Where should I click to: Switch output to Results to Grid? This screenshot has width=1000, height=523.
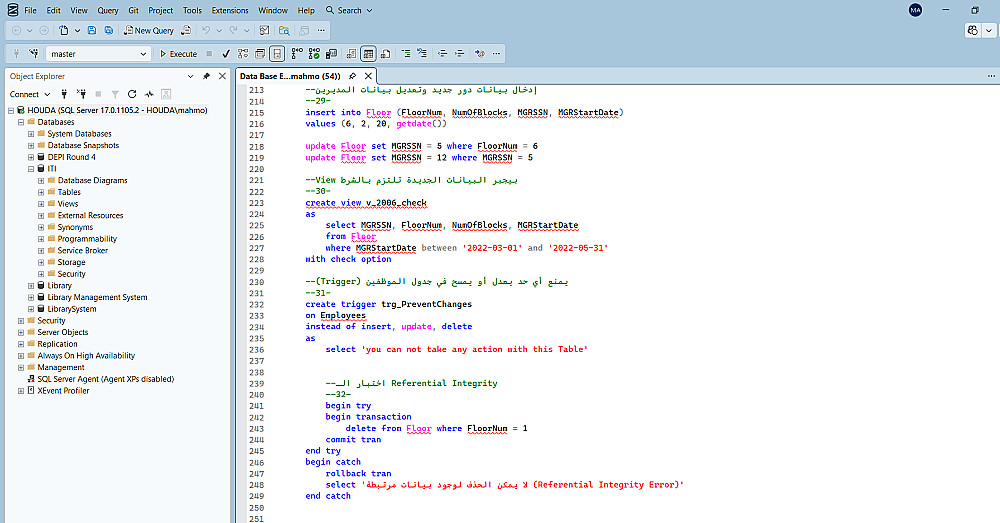click(x=368, y=54)
